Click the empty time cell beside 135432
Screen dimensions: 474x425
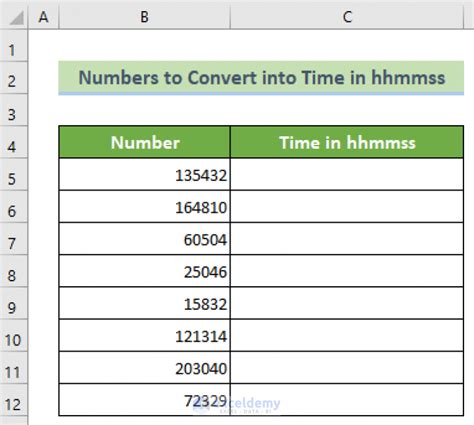click(347, 174)
